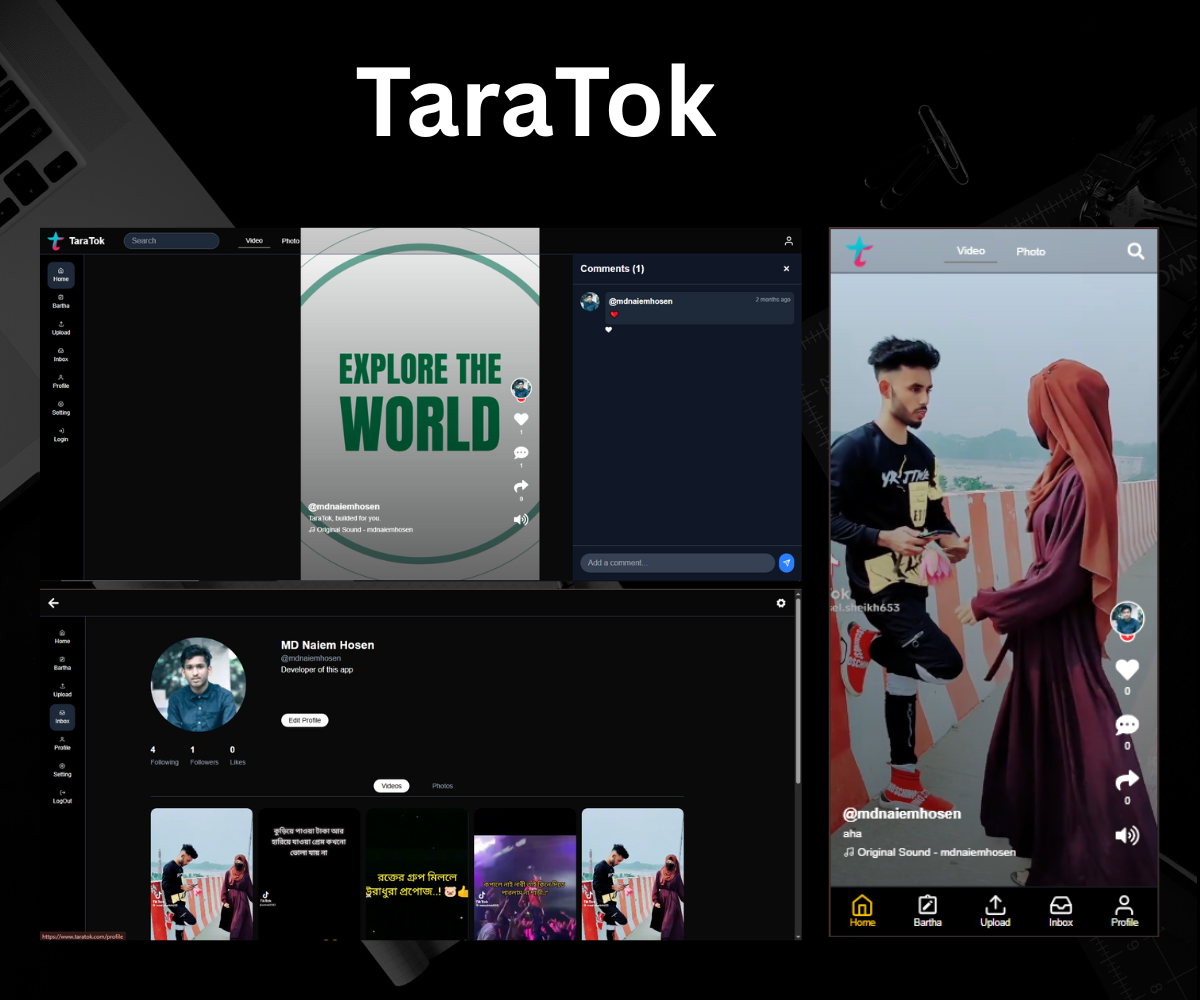The width and height of the screenshot is (1200, 1000).
Task: Open comments bubble on the mobile video
Action: tap(1127, 725)
